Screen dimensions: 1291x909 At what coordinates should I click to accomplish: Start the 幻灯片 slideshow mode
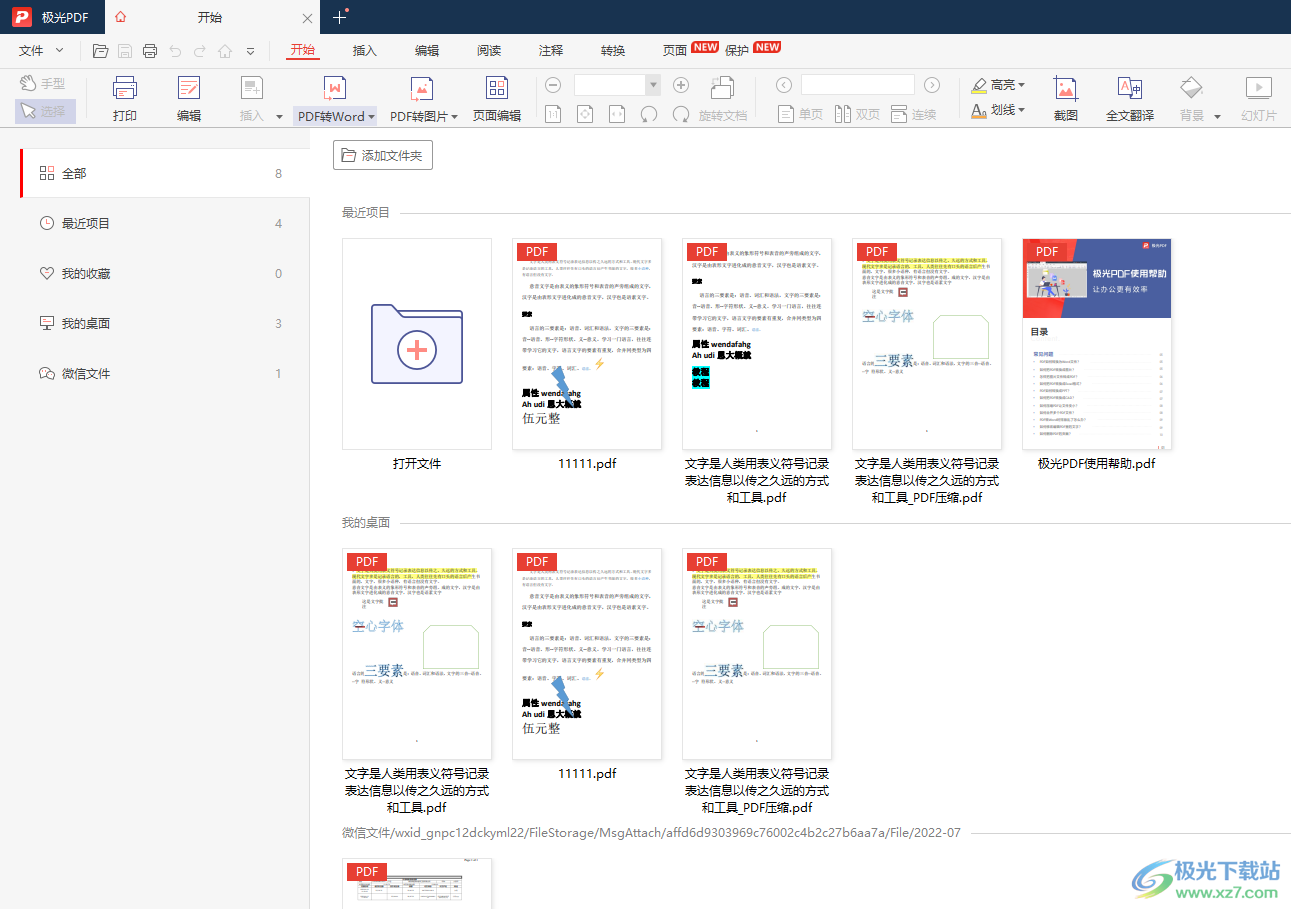tap(1259, 99)
